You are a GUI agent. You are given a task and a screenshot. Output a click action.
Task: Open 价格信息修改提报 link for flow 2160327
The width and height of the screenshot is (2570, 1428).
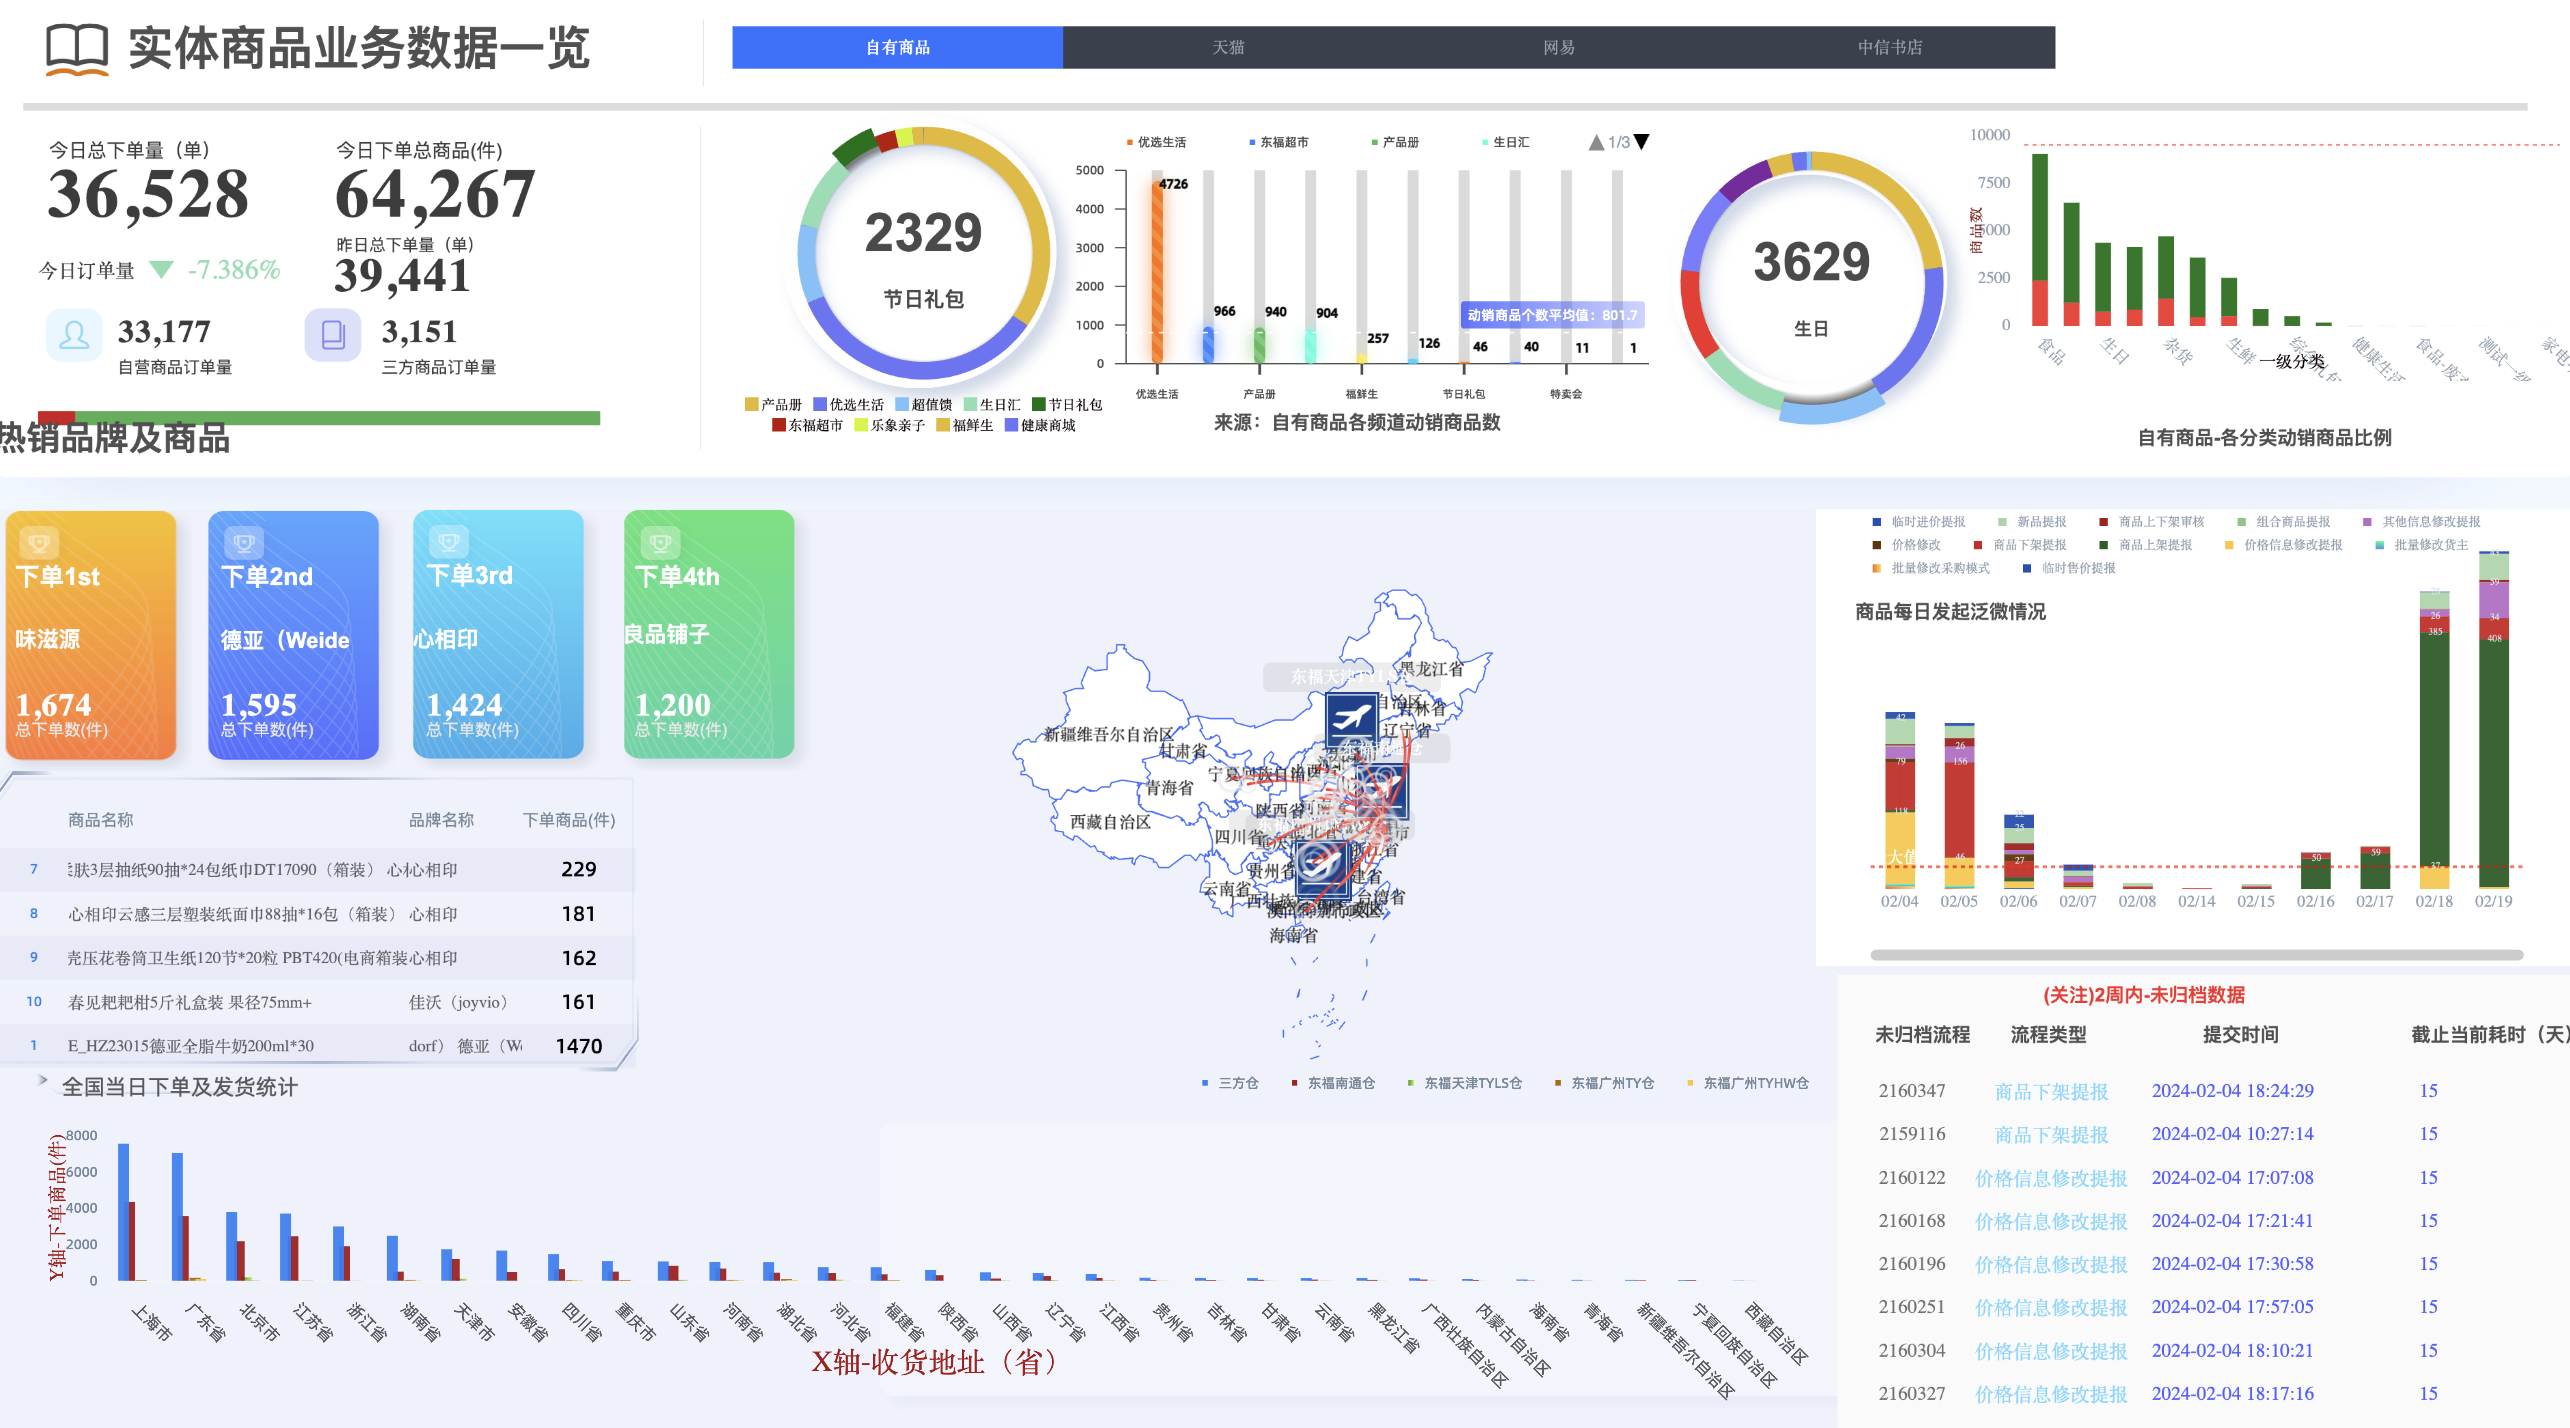2051,1394
